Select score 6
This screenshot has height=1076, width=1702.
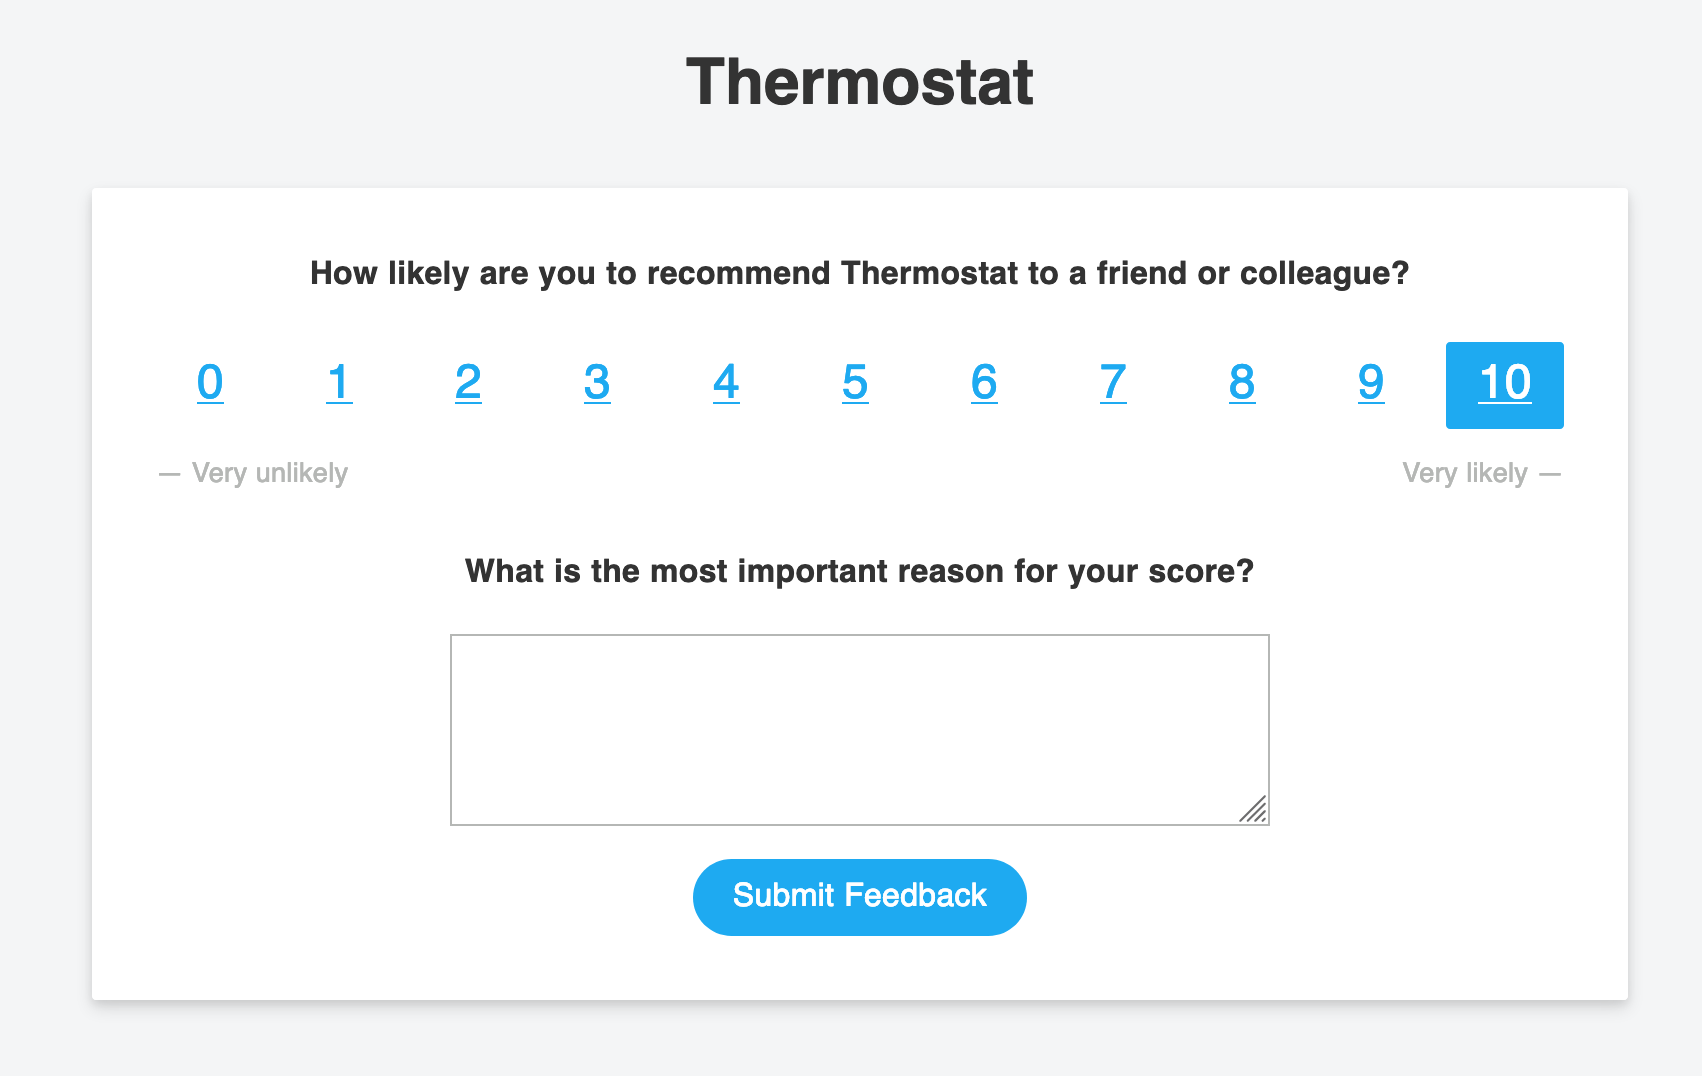point(984,384)
